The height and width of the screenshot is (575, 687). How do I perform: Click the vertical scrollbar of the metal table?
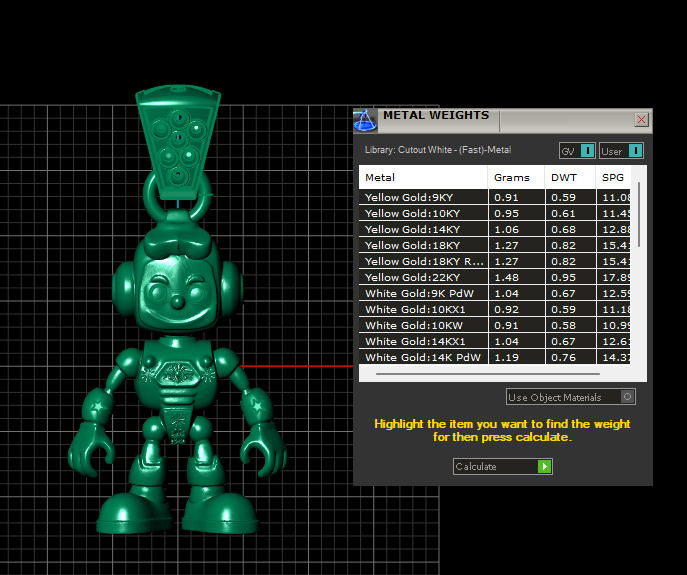[639, 215]
